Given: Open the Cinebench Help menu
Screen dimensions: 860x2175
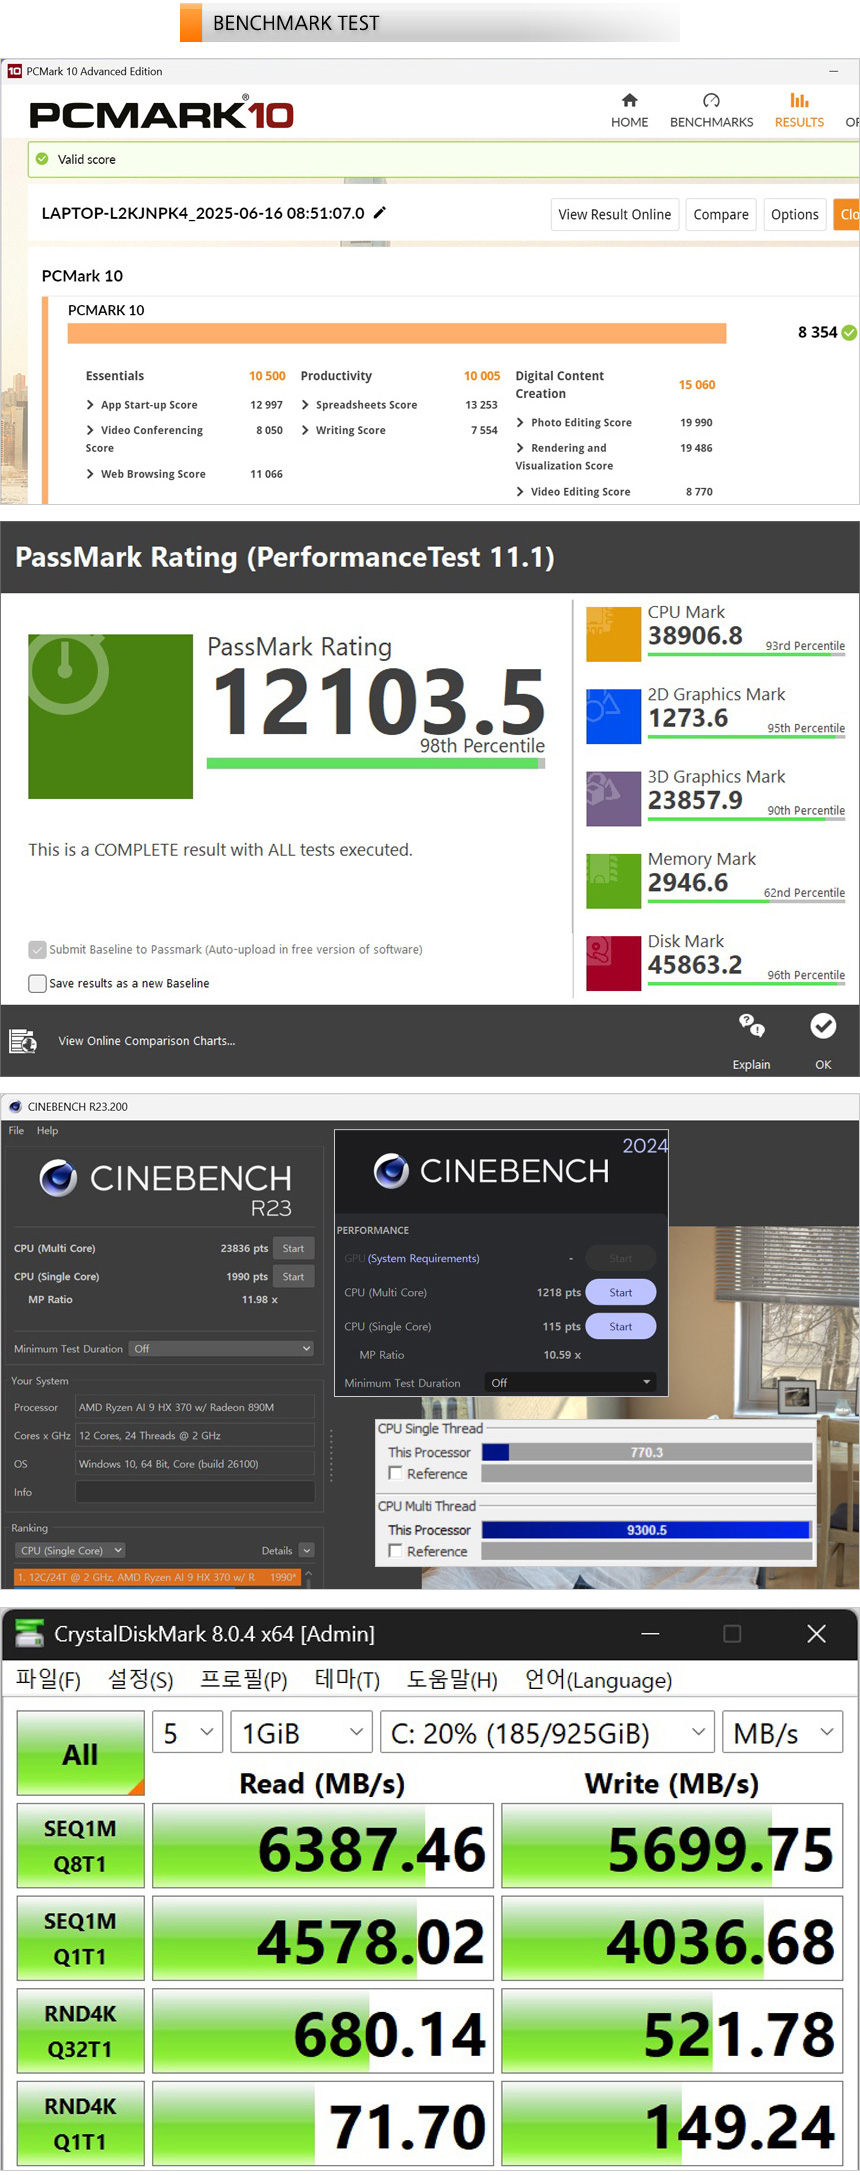Looking at the screenshot, I should pyautogui.click(x=47, y=1131).
